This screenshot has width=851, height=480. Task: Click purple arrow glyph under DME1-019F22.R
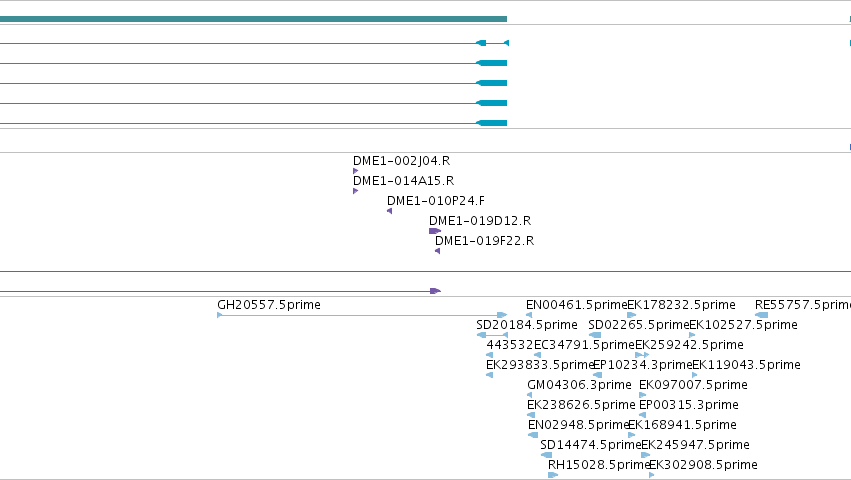pos(437,251)
